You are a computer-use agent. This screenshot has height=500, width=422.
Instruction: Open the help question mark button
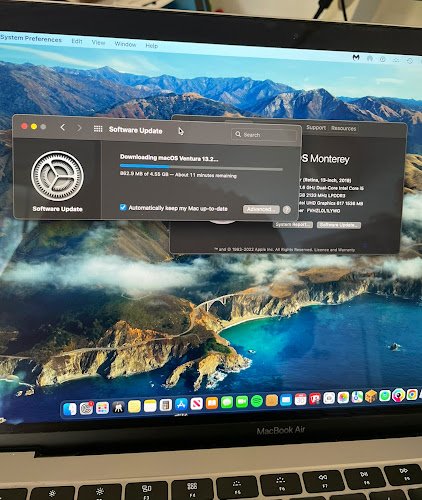286,210
